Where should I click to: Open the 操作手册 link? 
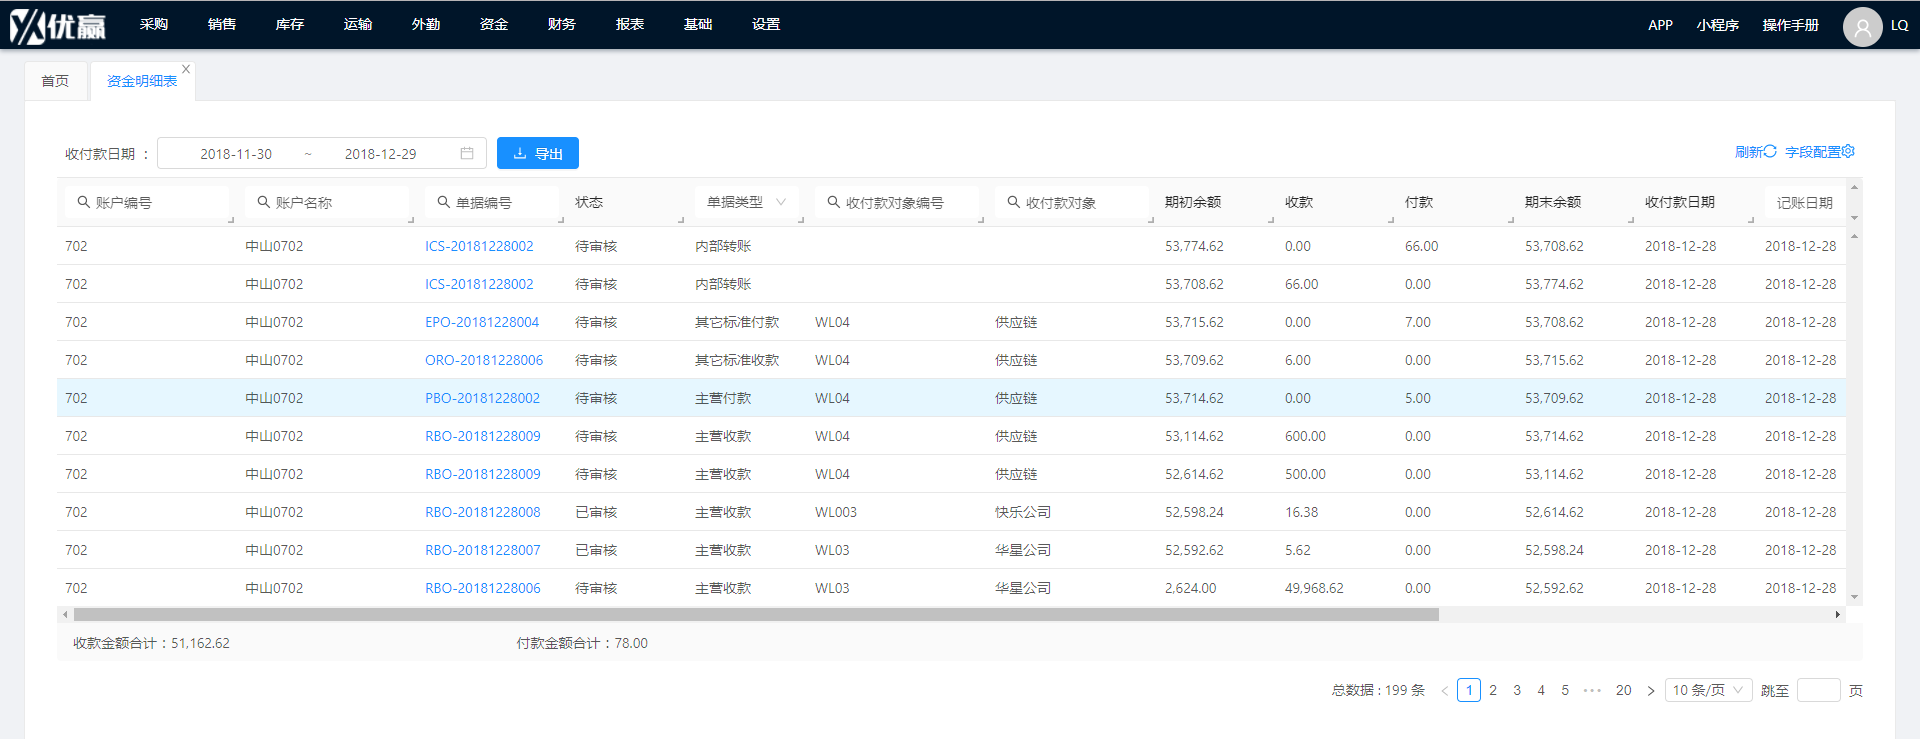tap(1790, 25)
